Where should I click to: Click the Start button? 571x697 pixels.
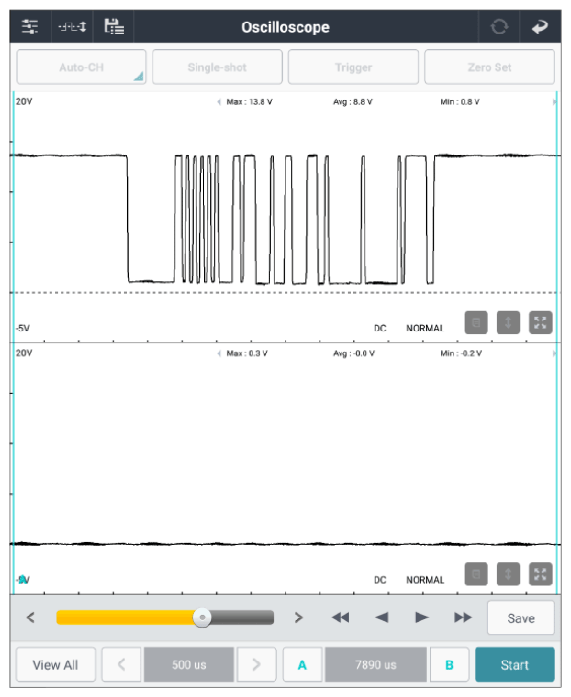coord(515,665)
